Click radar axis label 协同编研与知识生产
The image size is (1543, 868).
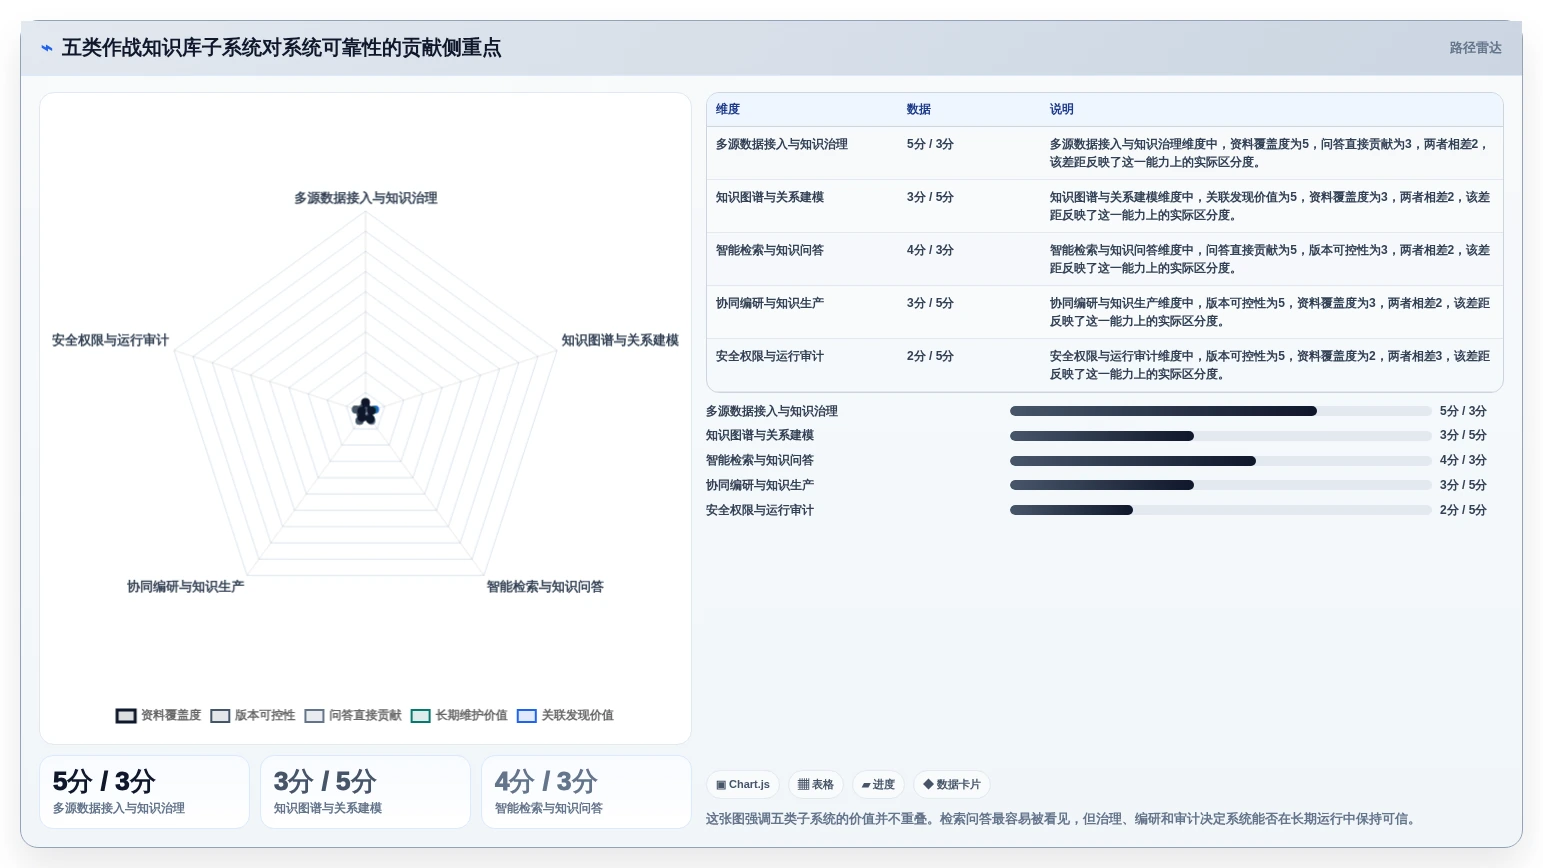click(x=185, y=587)
